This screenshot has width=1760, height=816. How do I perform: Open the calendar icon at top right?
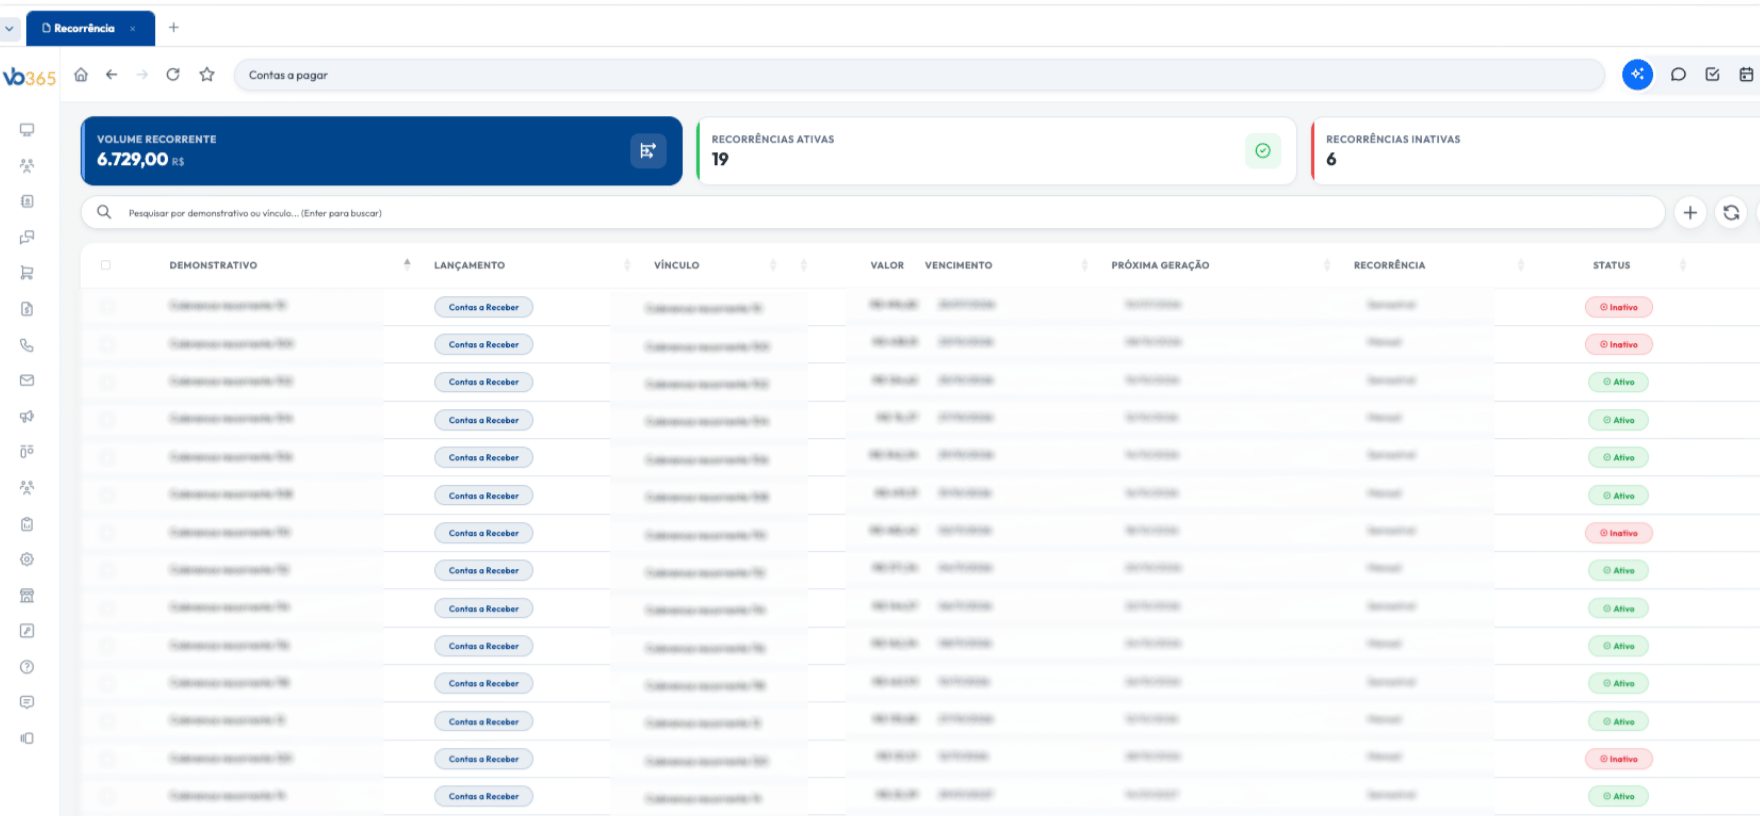click(x=1746, y=75)
